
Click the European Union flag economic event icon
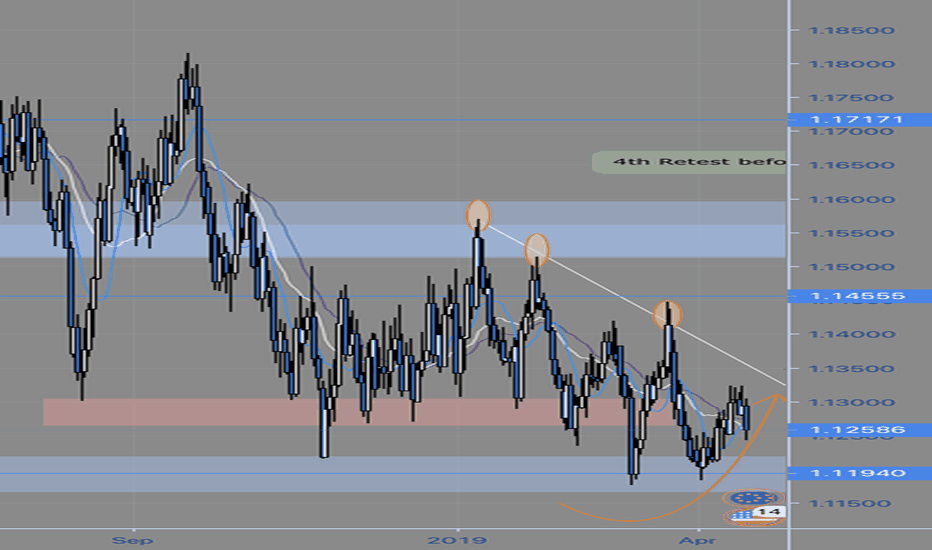753,498
